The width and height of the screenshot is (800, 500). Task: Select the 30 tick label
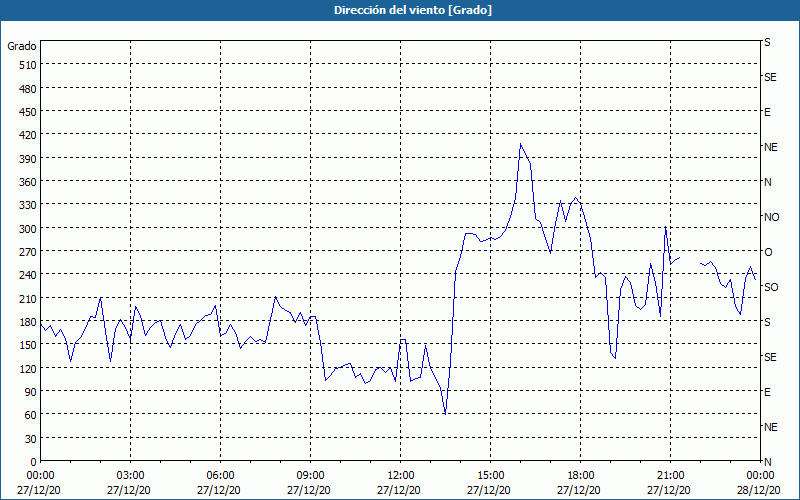pyautogui.click(x=31, y=439)
